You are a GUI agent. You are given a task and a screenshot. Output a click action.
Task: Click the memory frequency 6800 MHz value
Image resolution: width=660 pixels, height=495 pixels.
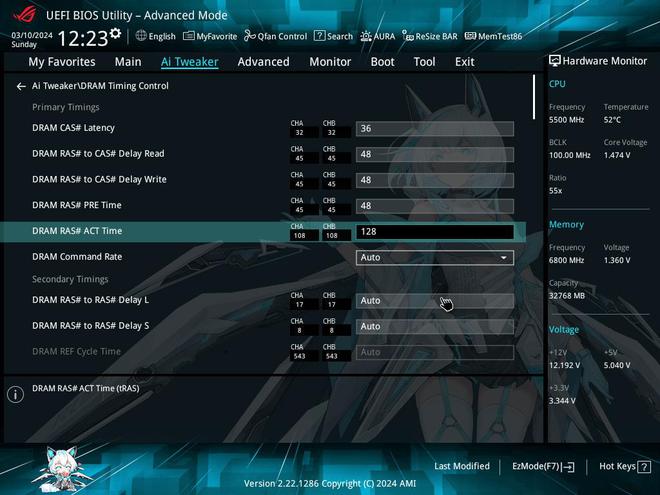tap(566, 261)
